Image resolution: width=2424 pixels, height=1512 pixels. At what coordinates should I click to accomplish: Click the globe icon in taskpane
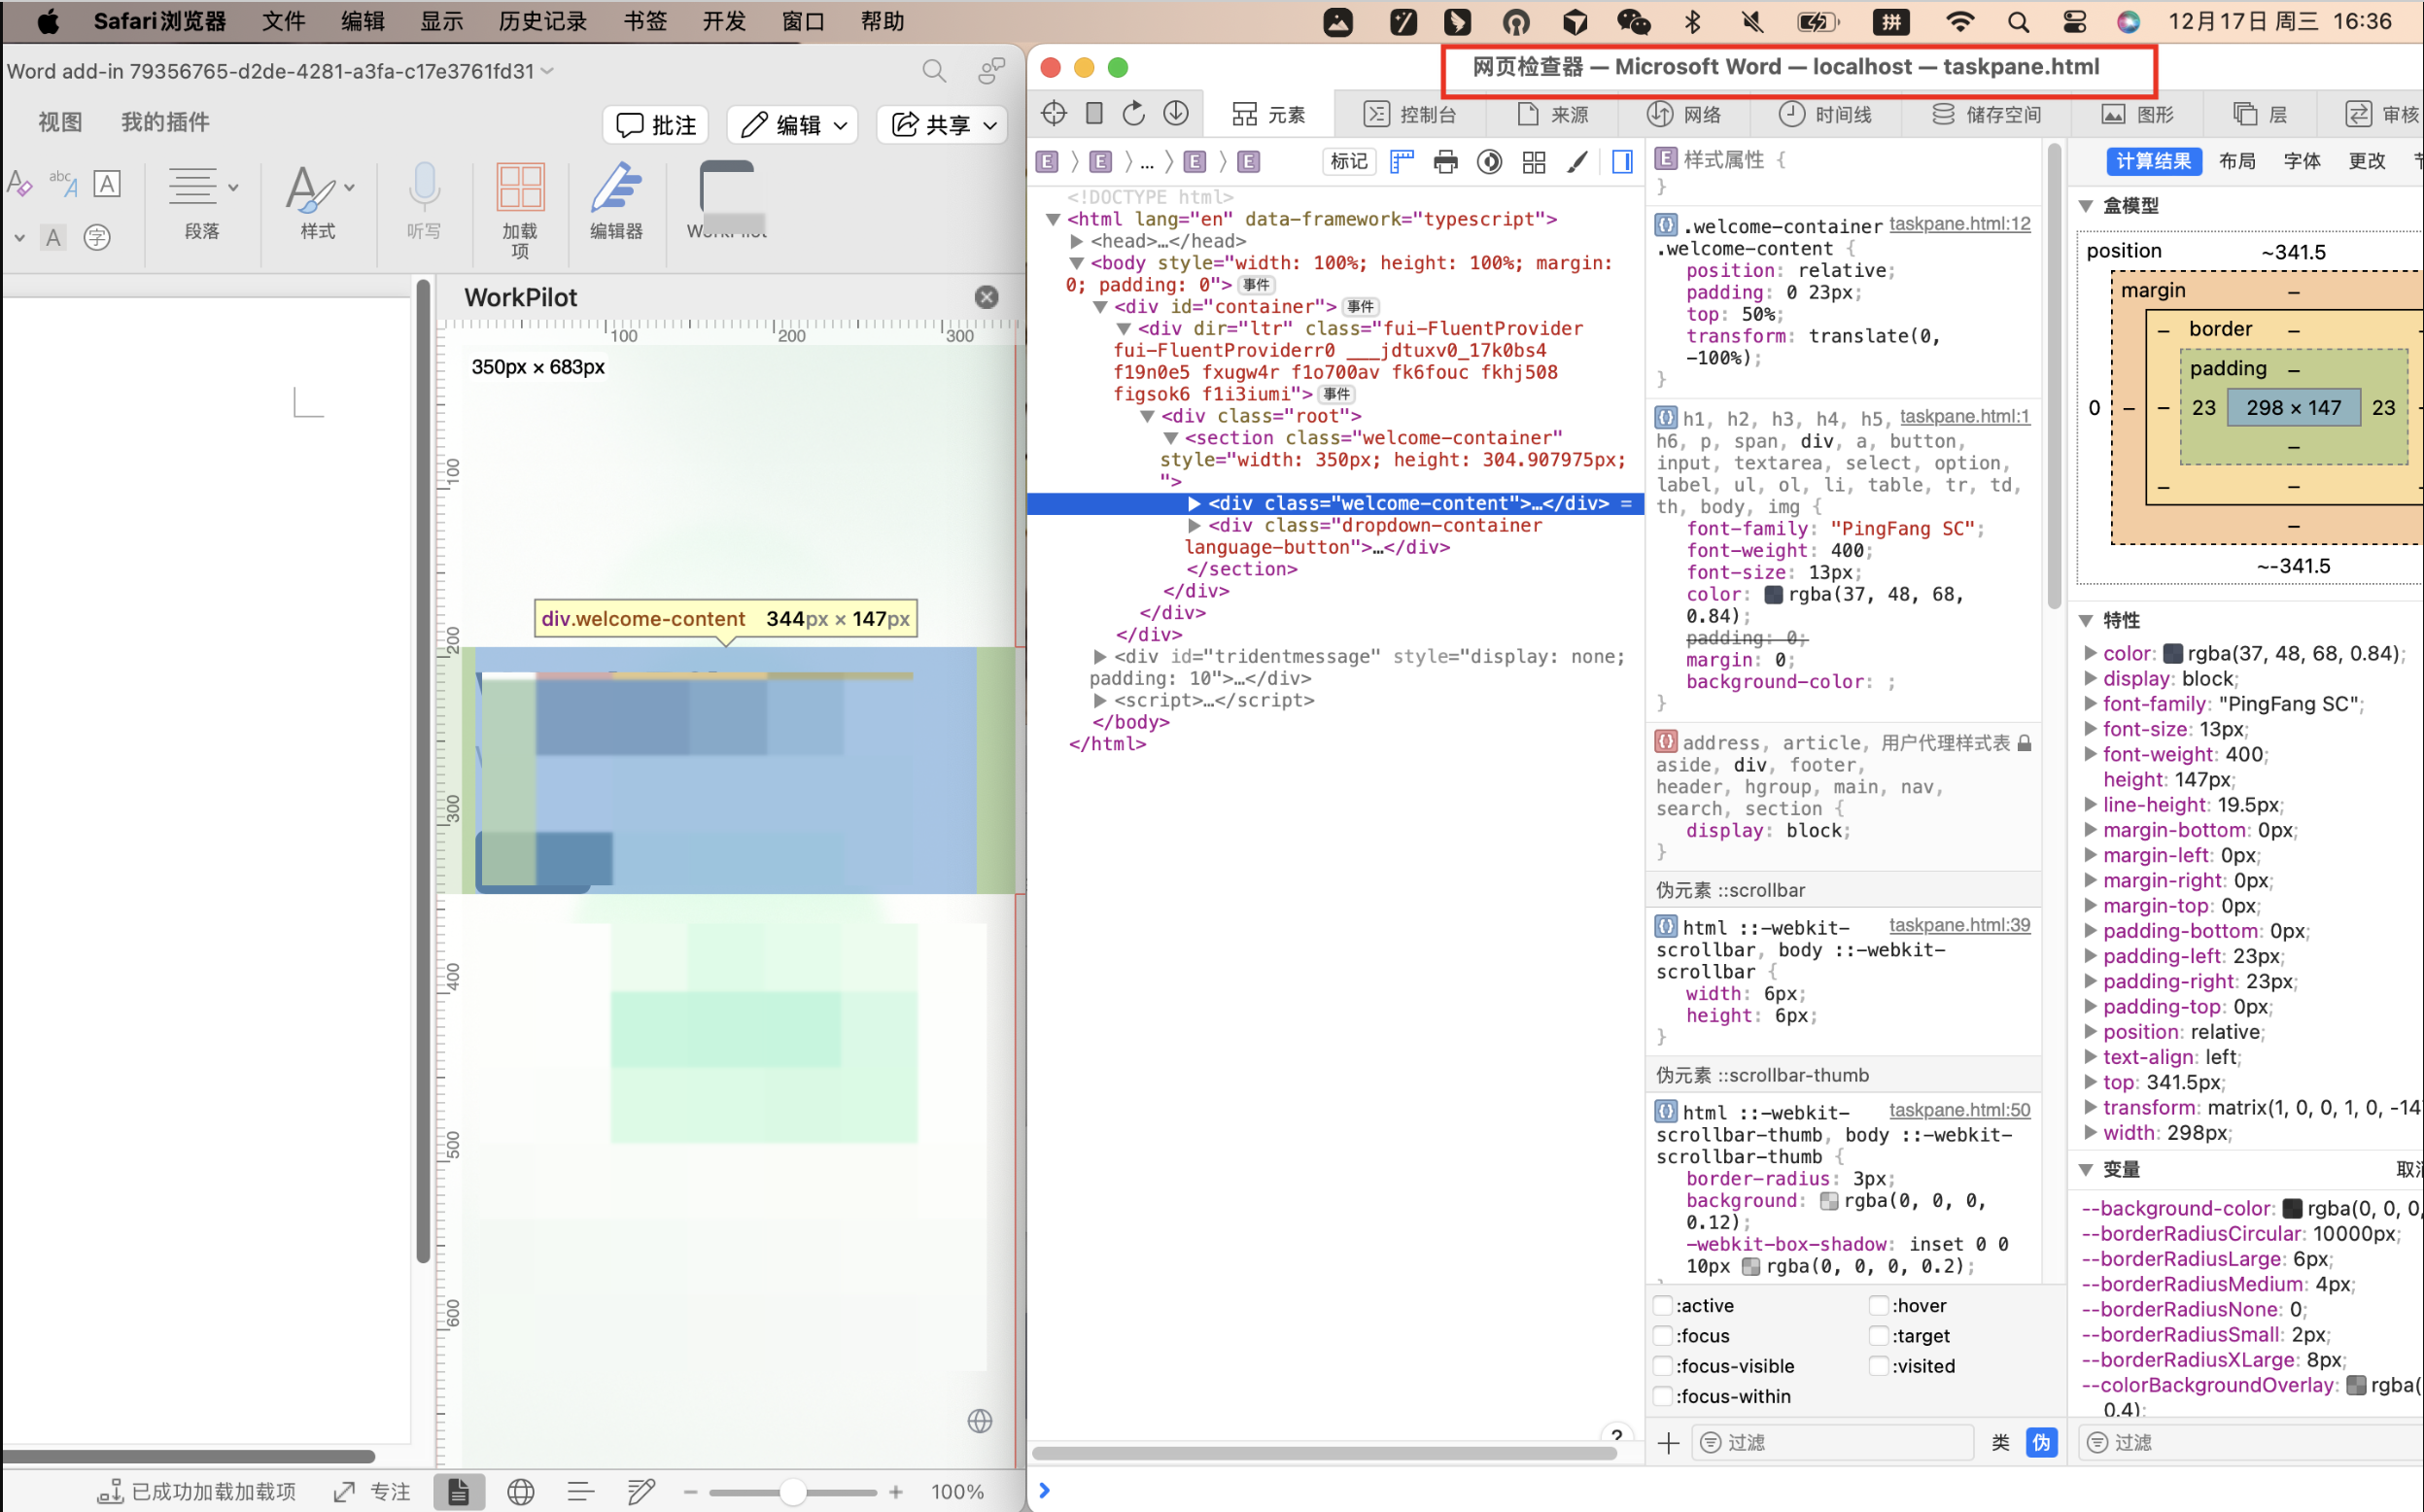(x=980, y=1421)
